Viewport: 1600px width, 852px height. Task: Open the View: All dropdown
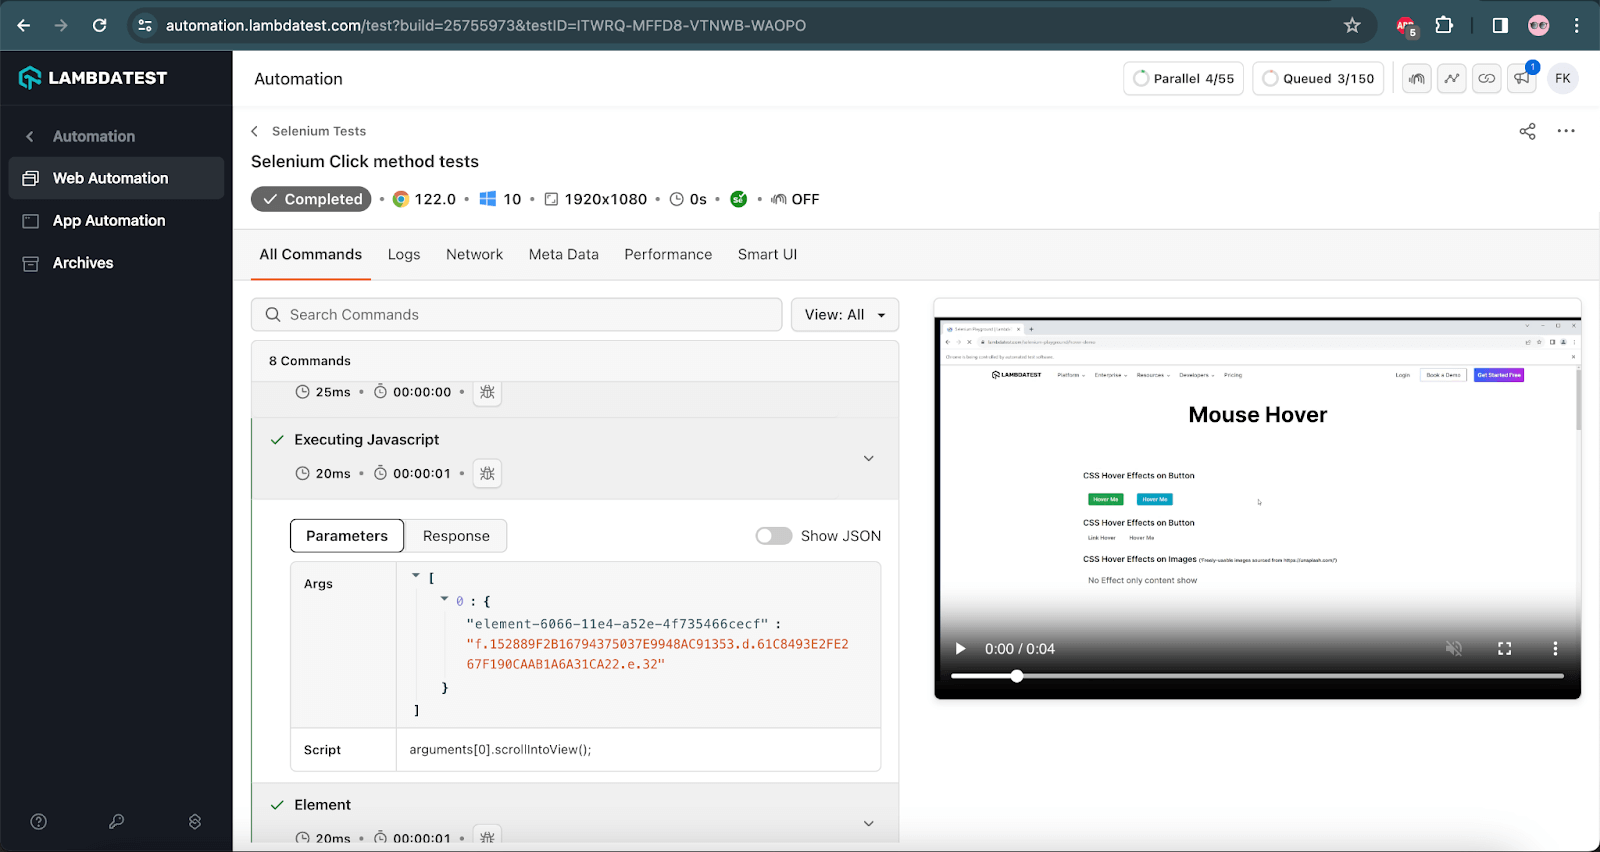(845, 314)
